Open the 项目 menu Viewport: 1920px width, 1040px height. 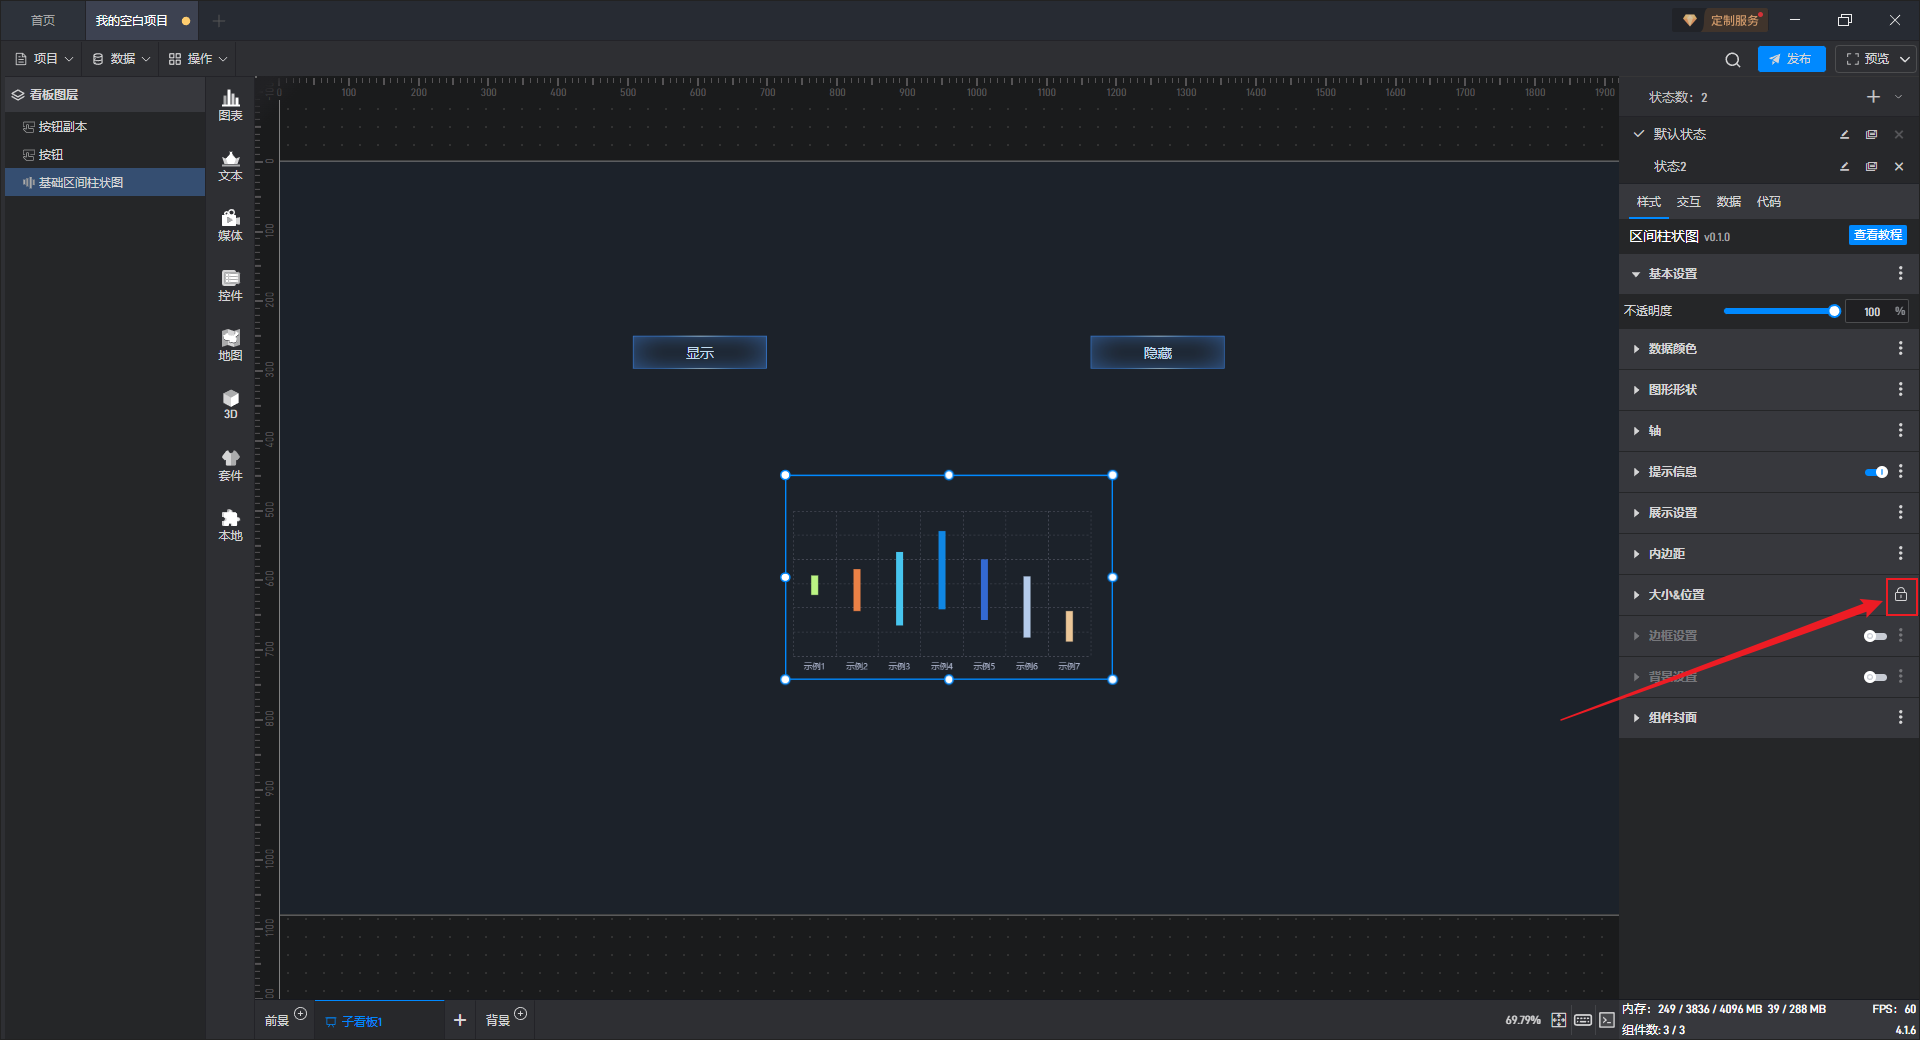(x=45, y=59)
